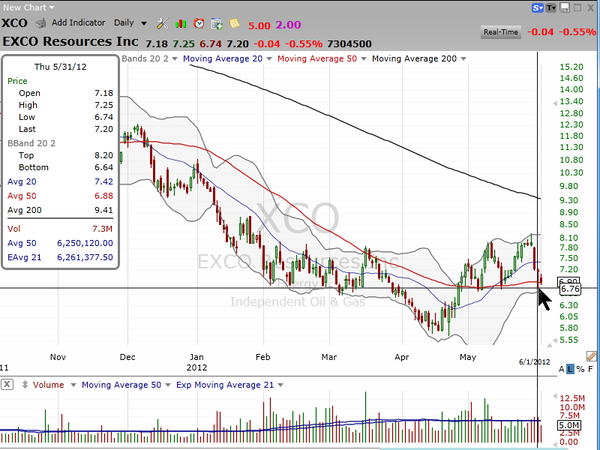The image size is (600, 450).
Task: Click the gray T timeframe-link icon
Action: tap(551, 8)
